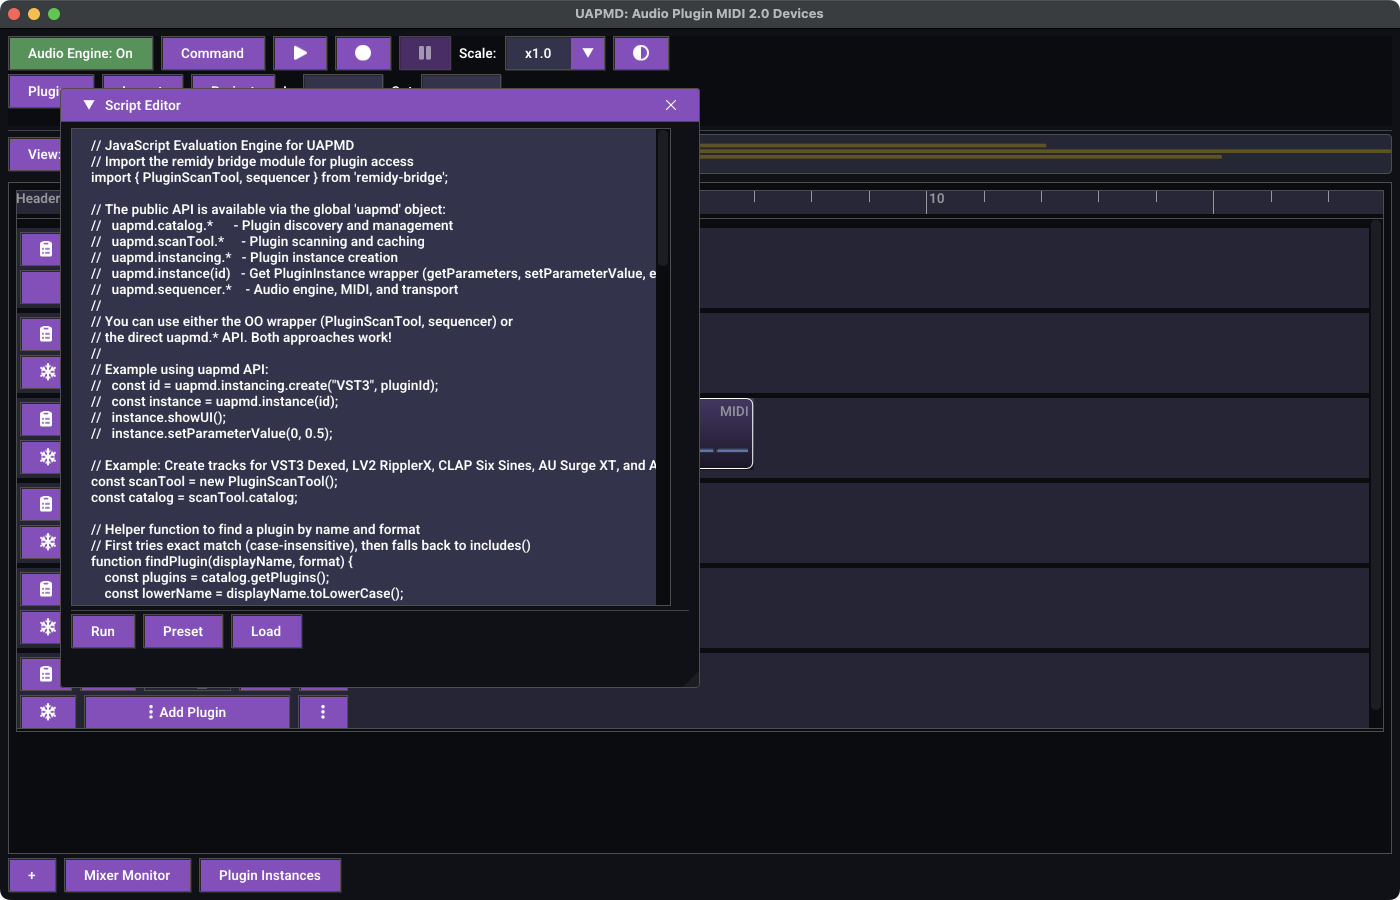Click the comment line 'uapmd.instancing.*'

tap(244, 257)
